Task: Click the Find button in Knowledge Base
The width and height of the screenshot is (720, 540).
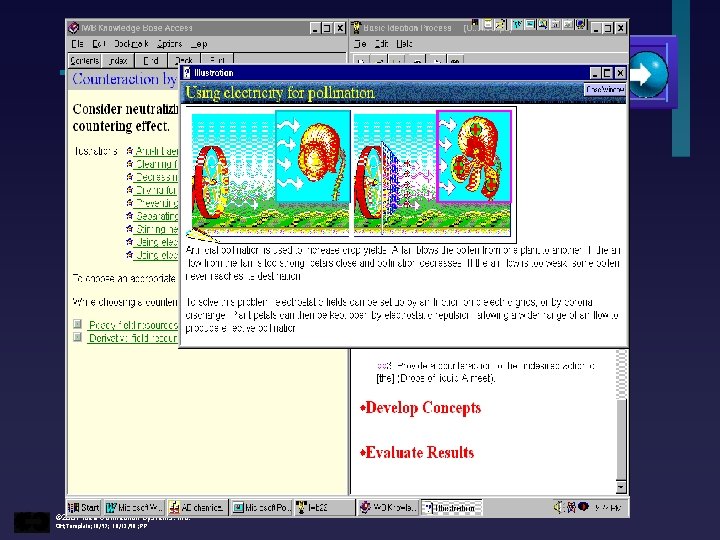Action: coord(151,61)
